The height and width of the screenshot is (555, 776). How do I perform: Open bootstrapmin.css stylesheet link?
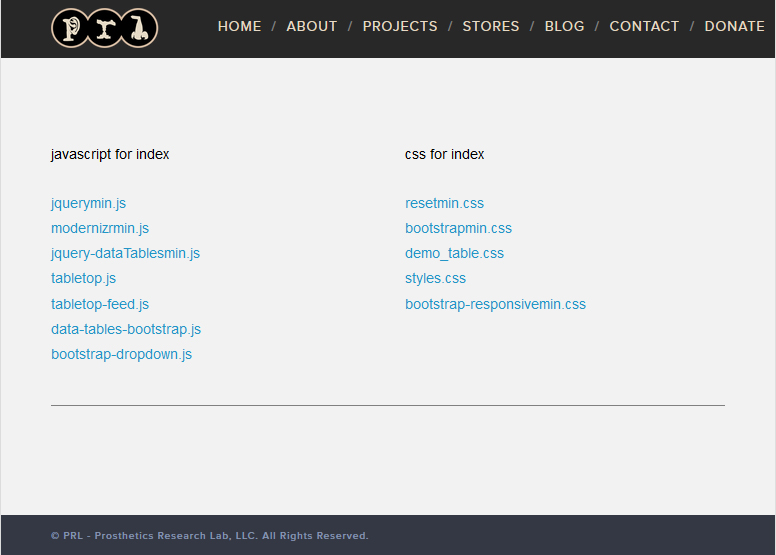(x=458, y=228)
